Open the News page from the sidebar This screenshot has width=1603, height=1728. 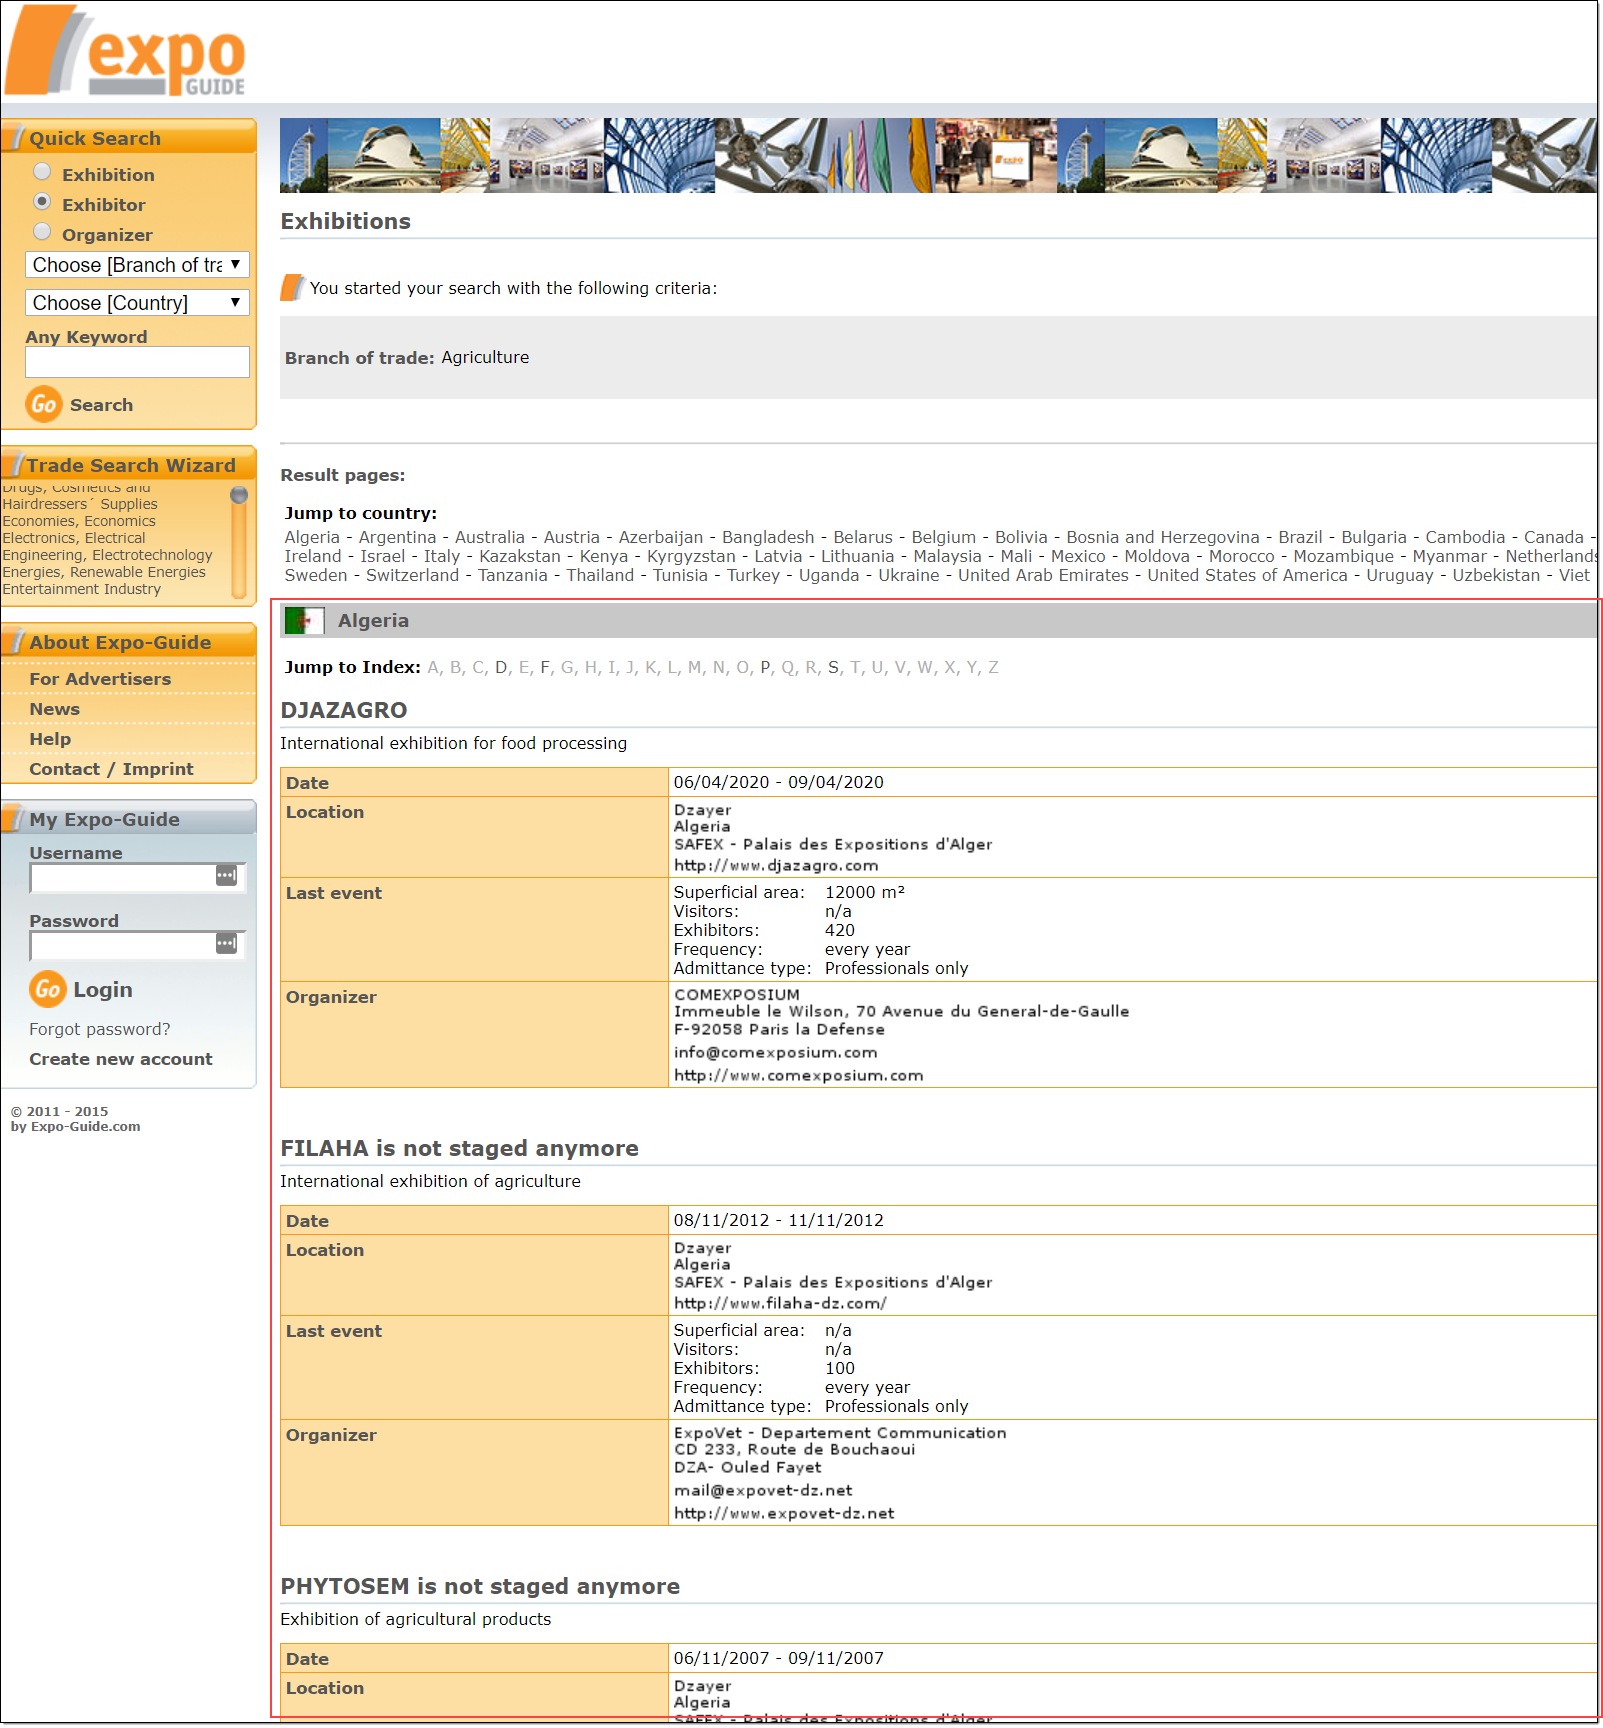[55, 708]
